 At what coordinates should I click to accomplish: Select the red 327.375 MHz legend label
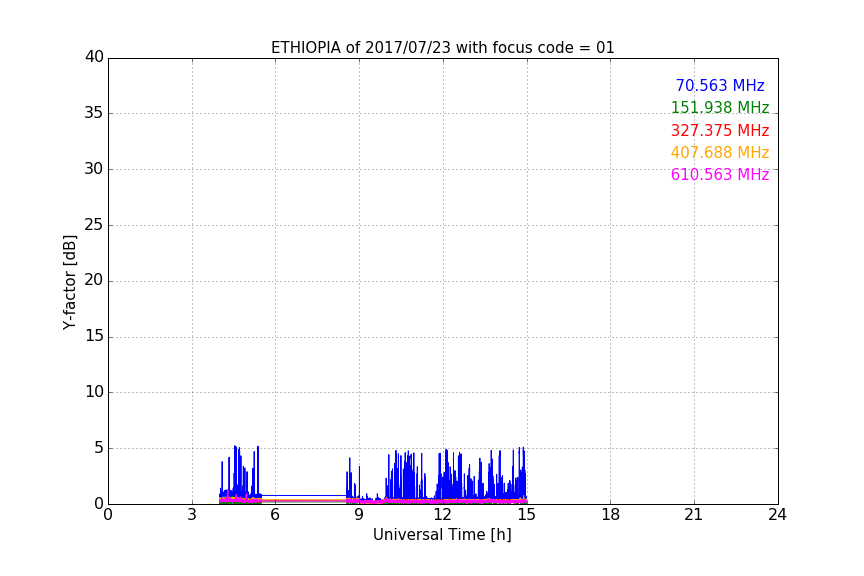720,130
